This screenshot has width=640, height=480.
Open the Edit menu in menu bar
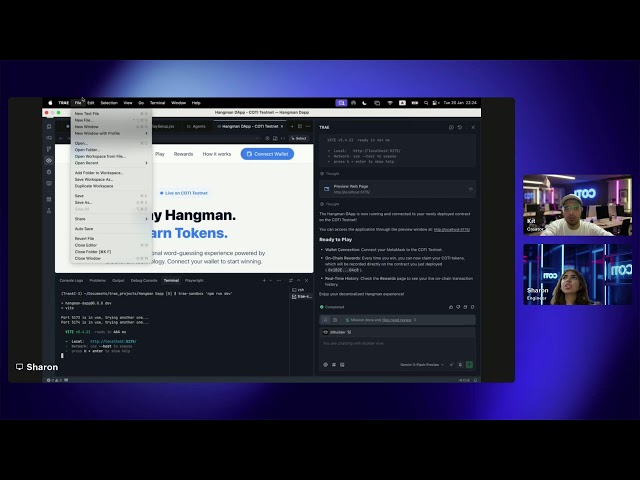pyautogui.click(x=91, y=103)
